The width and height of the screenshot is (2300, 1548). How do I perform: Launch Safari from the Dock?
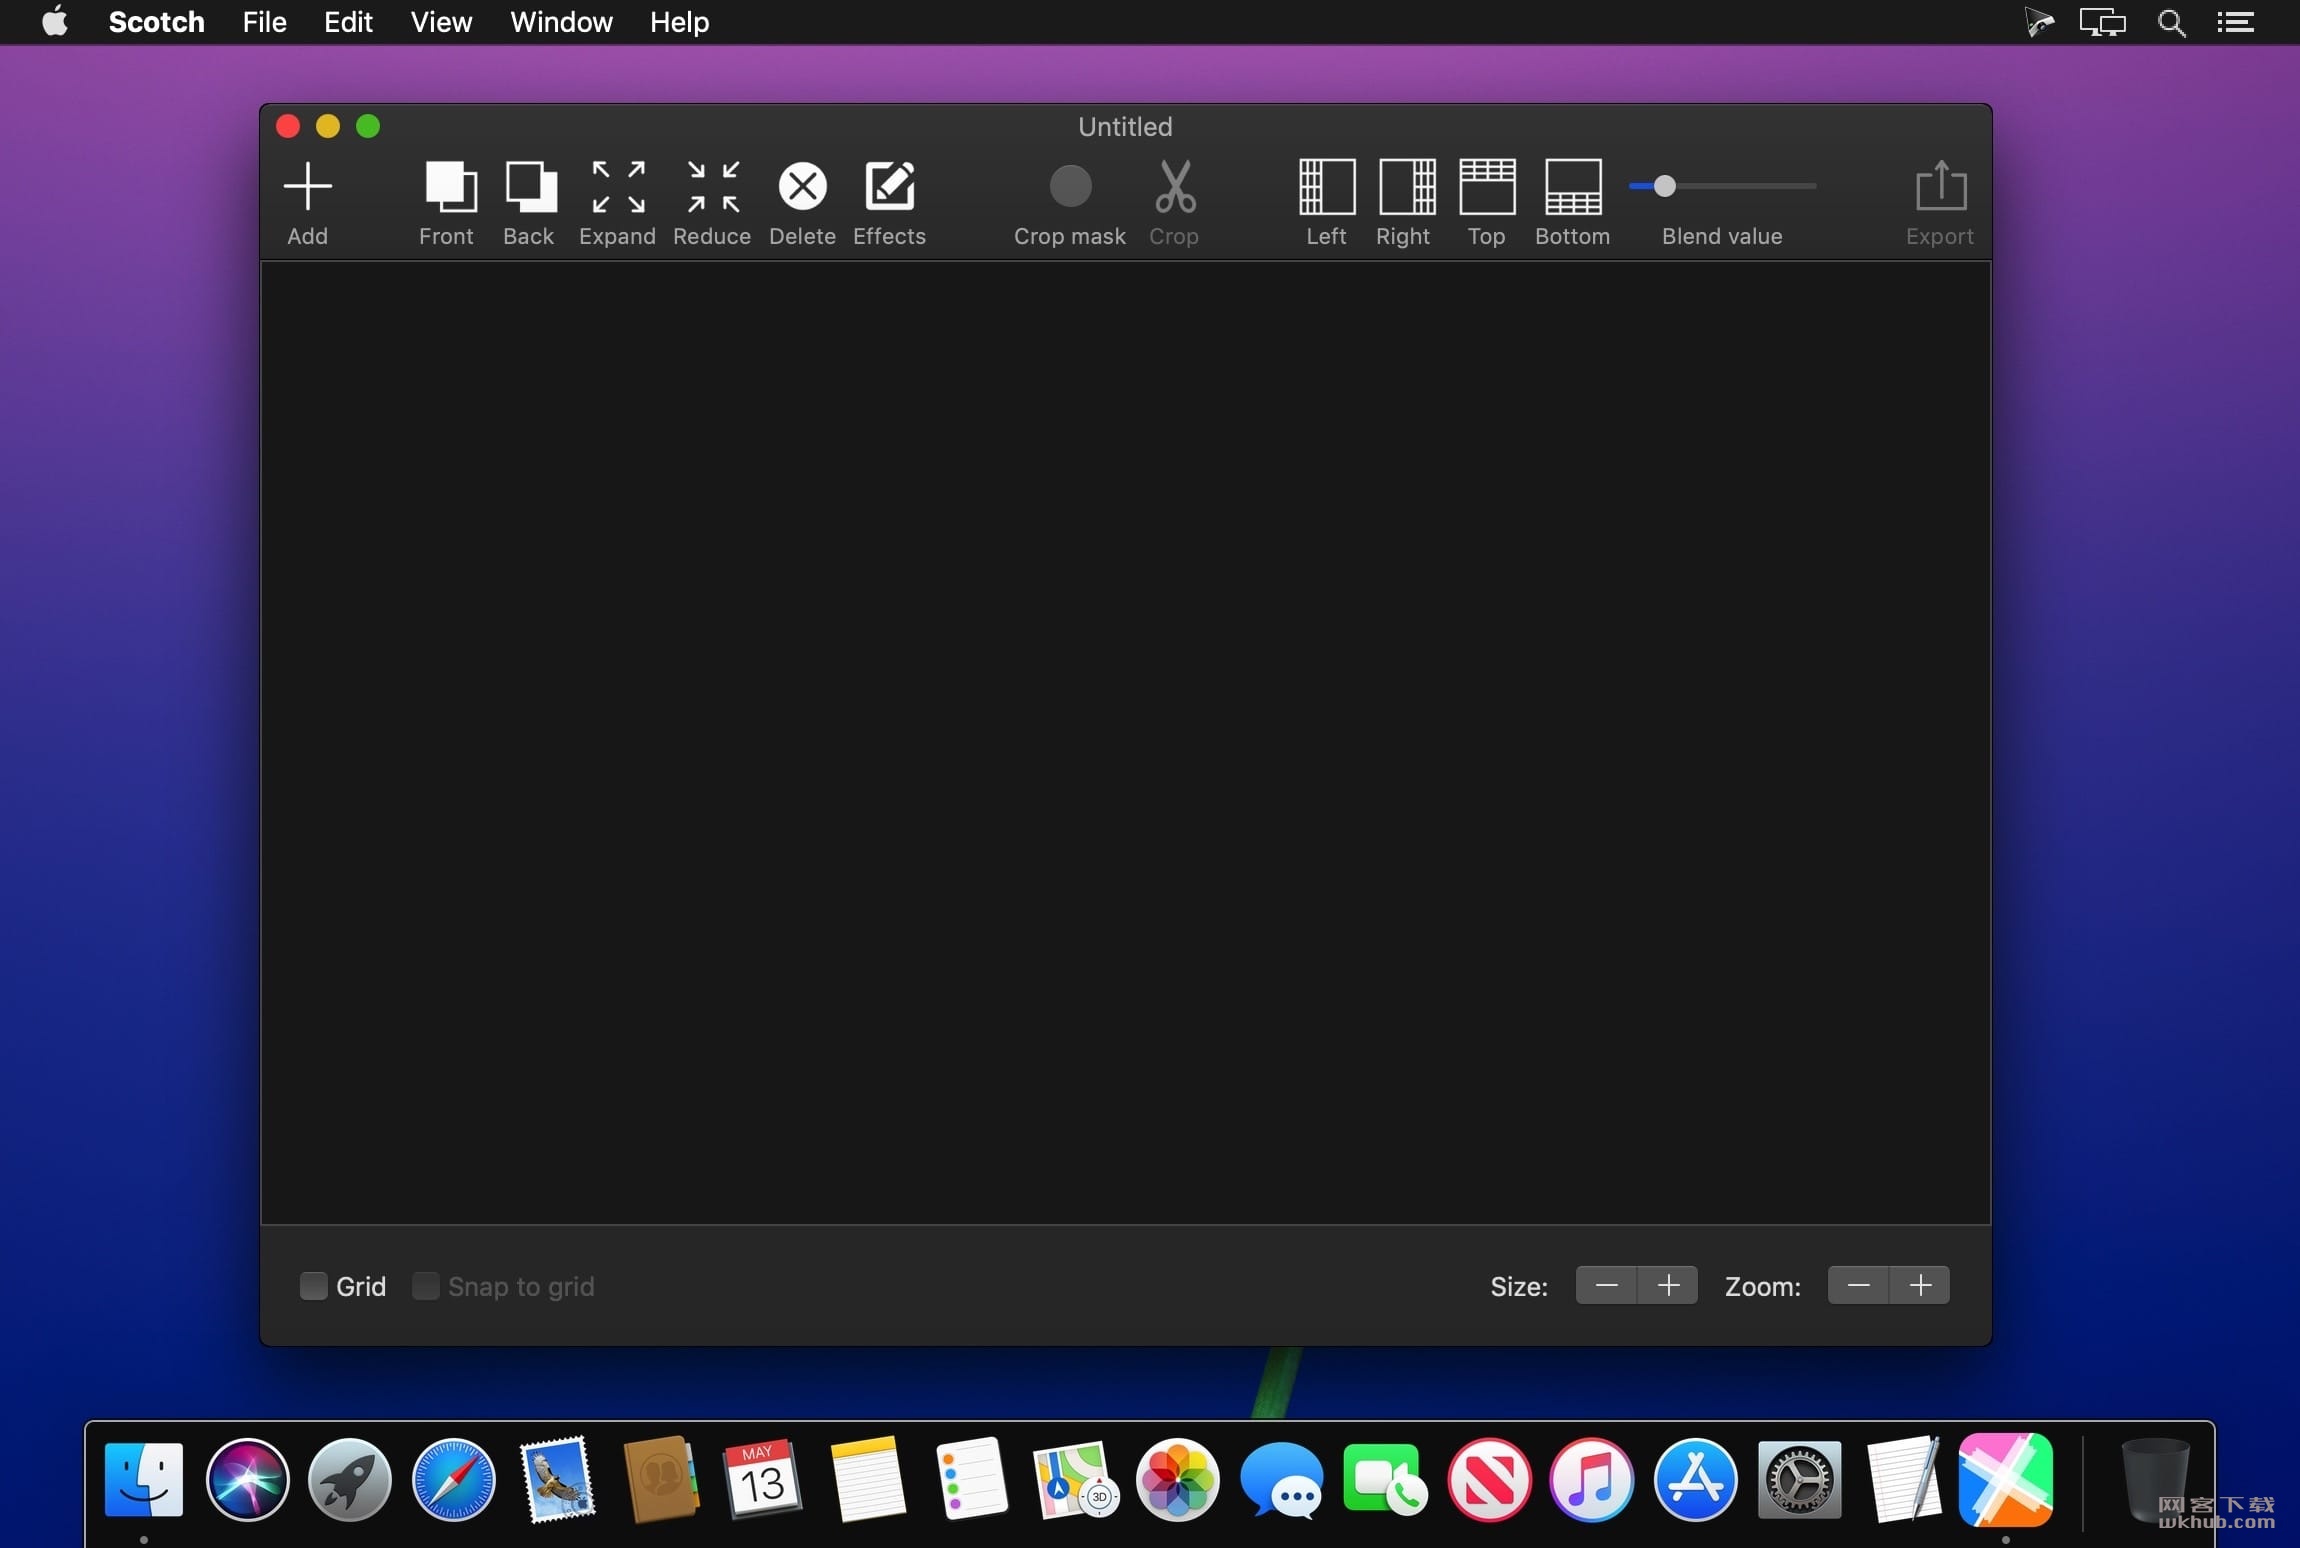[x=454, y=1480]
